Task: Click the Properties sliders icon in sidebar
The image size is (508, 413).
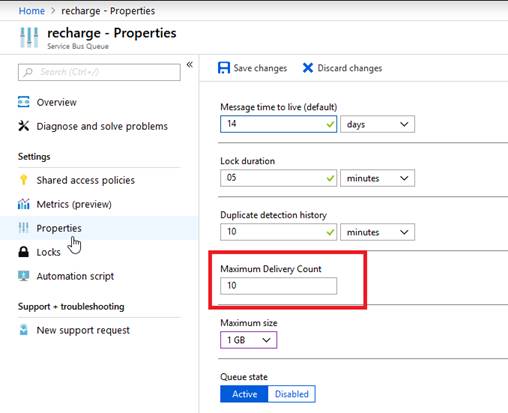Action: pos(24,228)
